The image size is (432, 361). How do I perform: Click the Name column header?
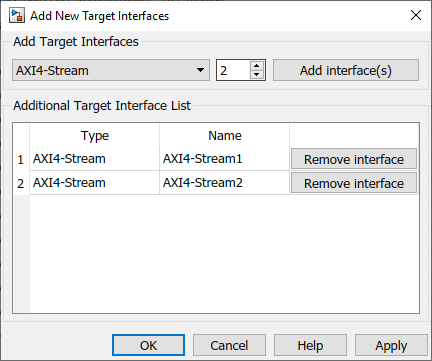(x=224, y=135)
